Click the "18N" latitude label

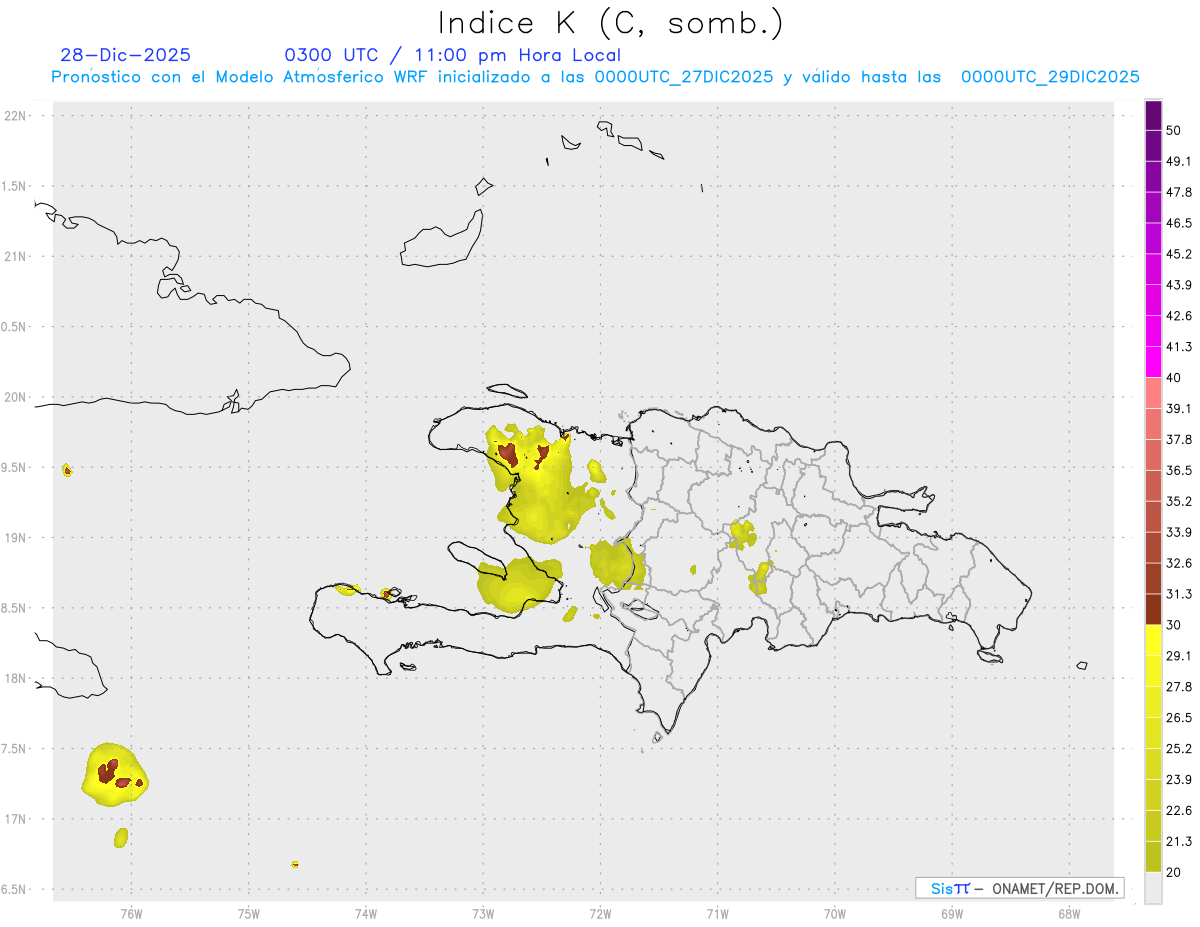17,679
